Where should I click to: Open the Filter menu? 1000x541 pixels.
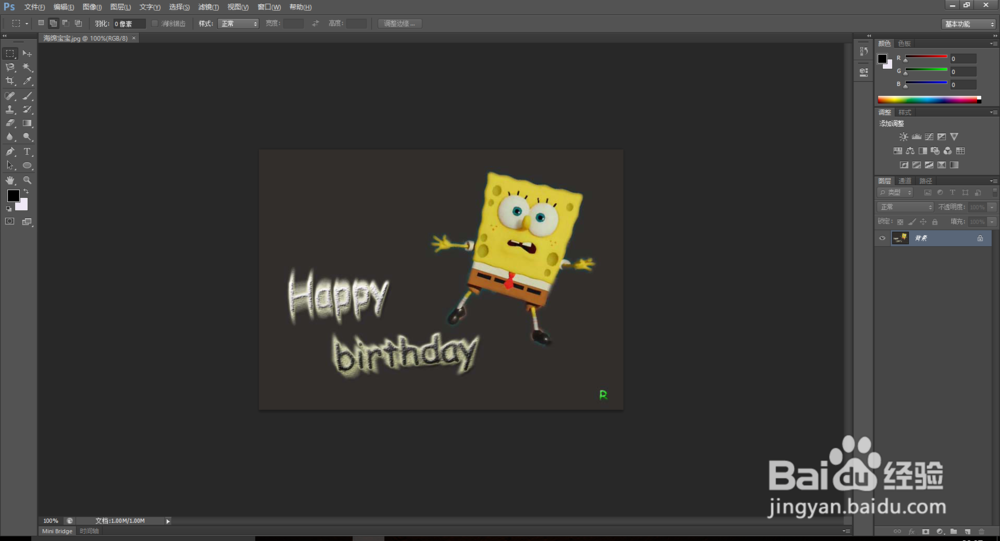[x=208, y=7]
